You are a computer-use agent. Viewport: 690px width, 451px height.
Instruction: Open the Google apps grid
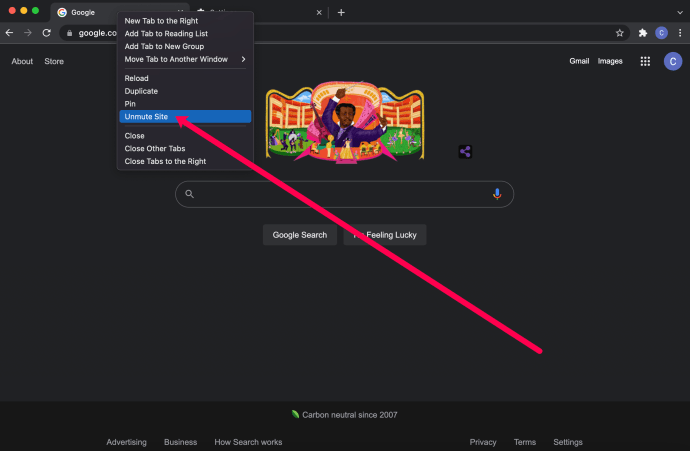click(645, 61)
